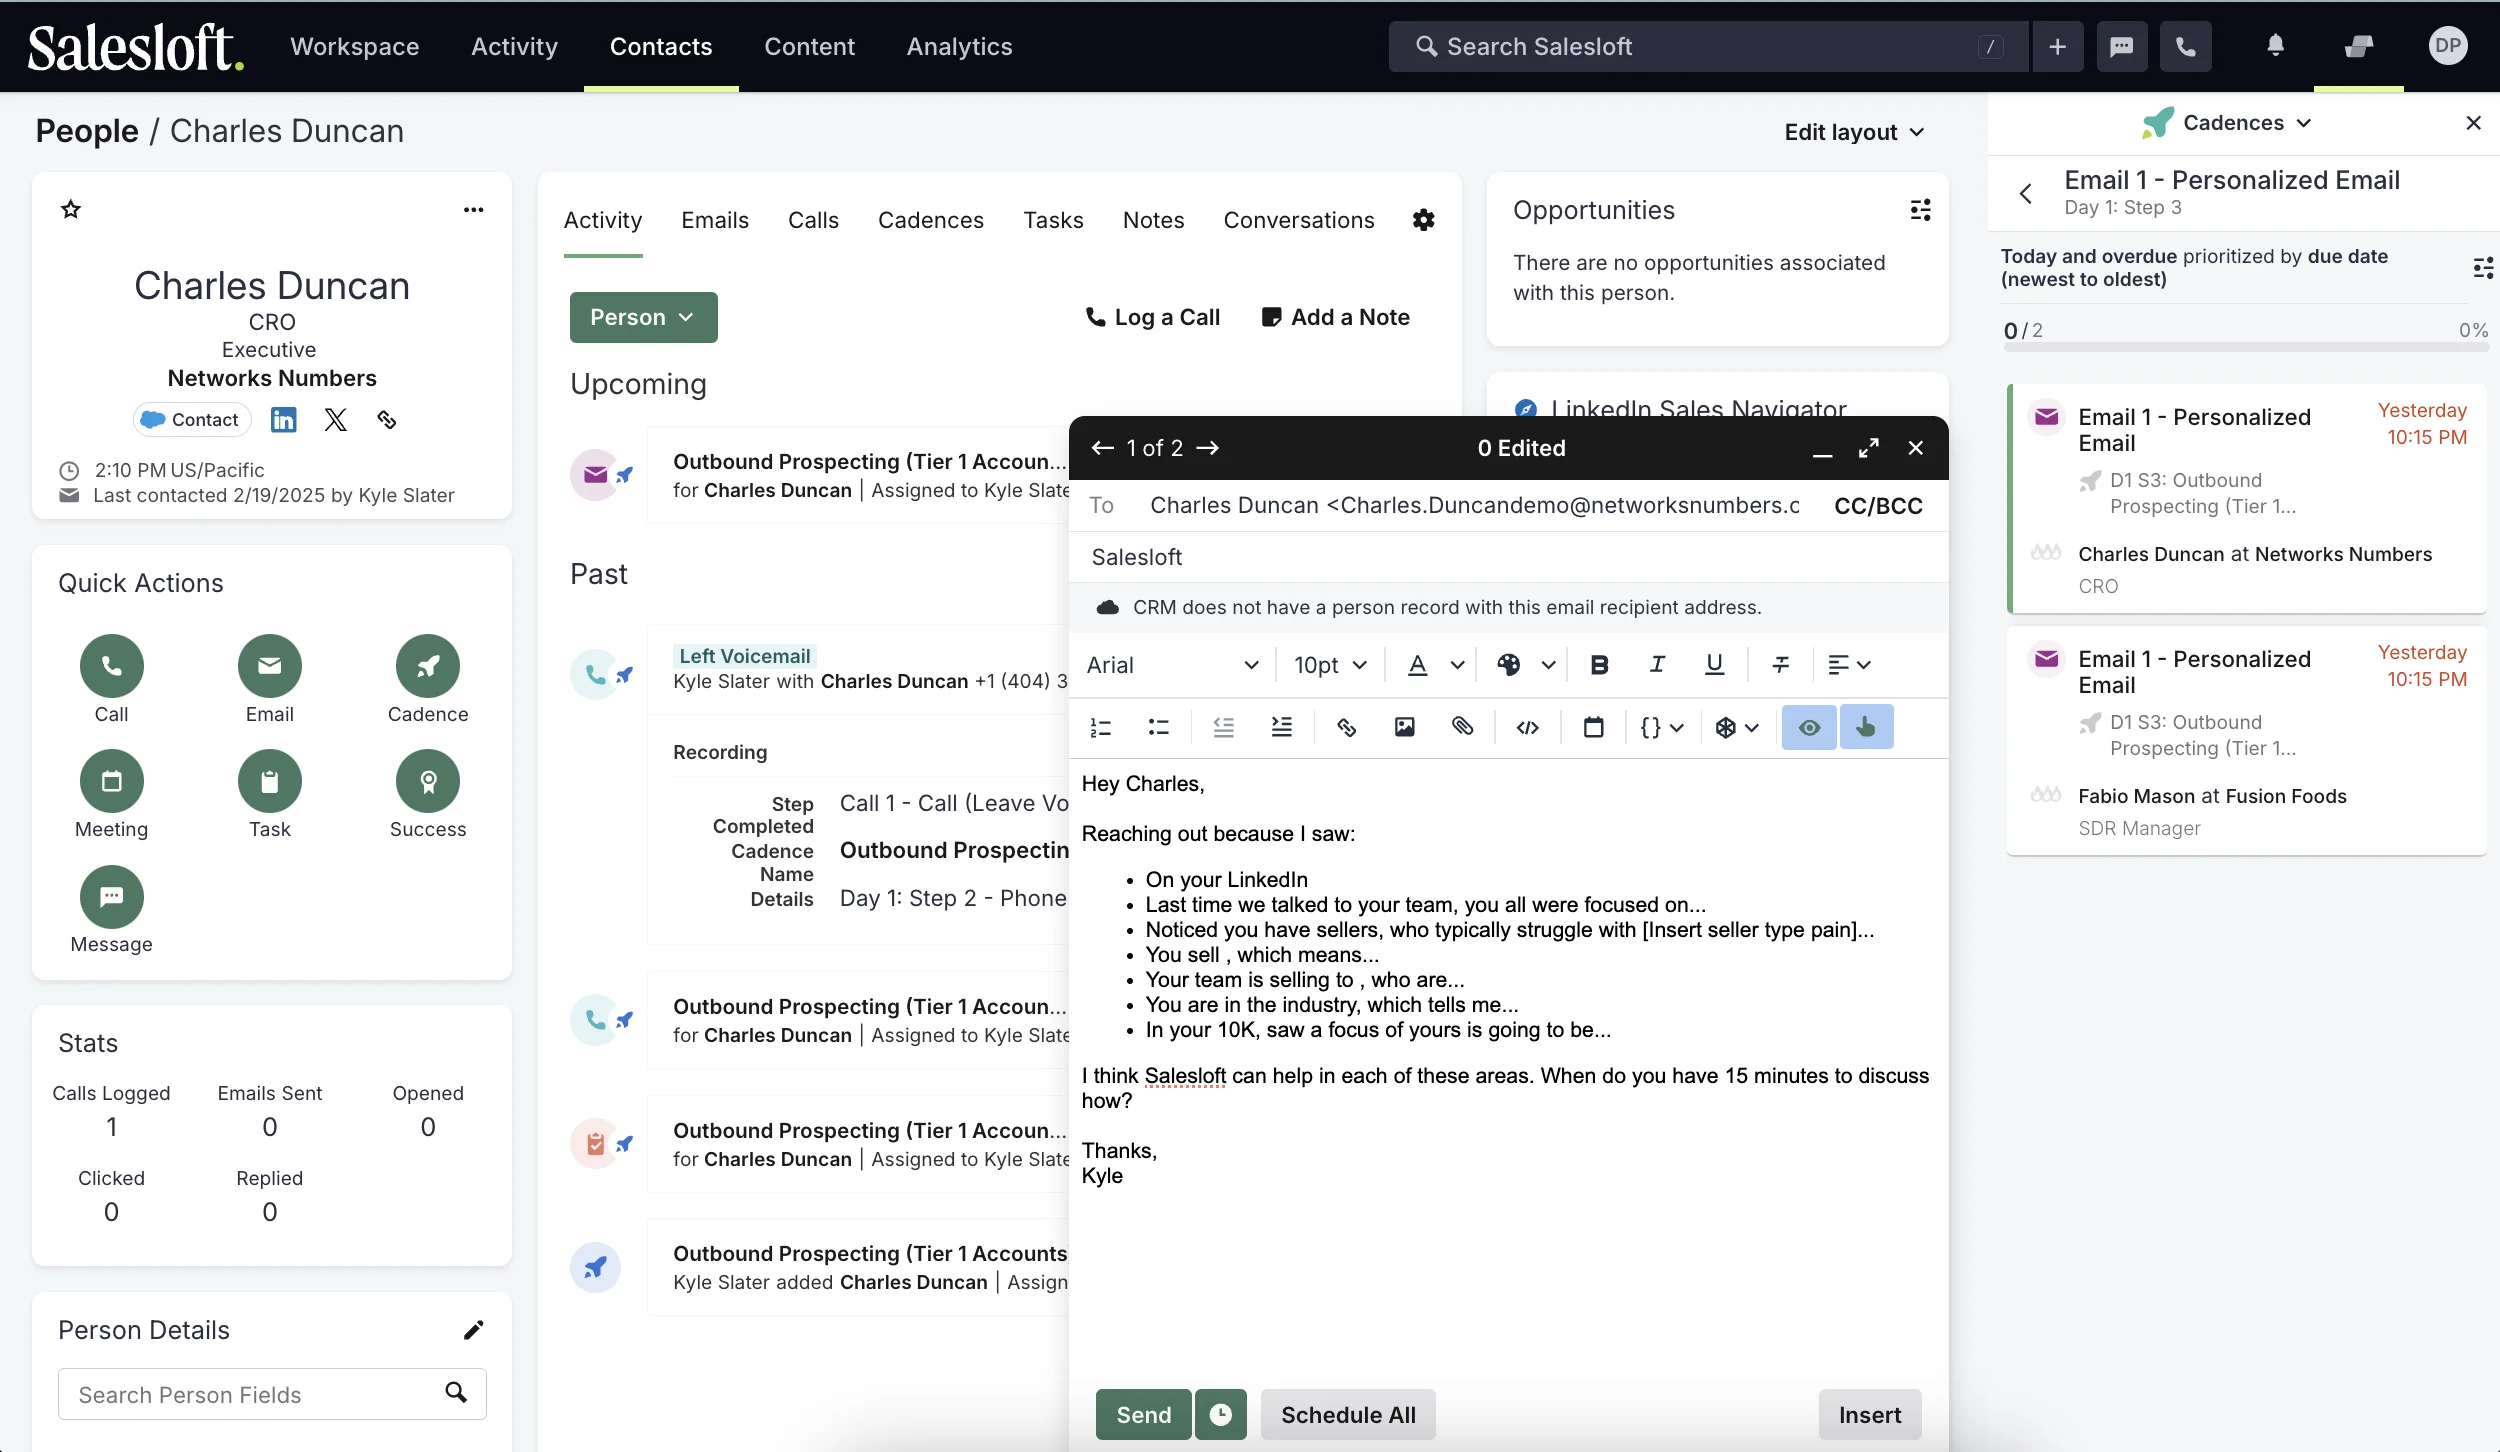
Task: Click the Search Salesloft field
Action: coord(1708,46)
